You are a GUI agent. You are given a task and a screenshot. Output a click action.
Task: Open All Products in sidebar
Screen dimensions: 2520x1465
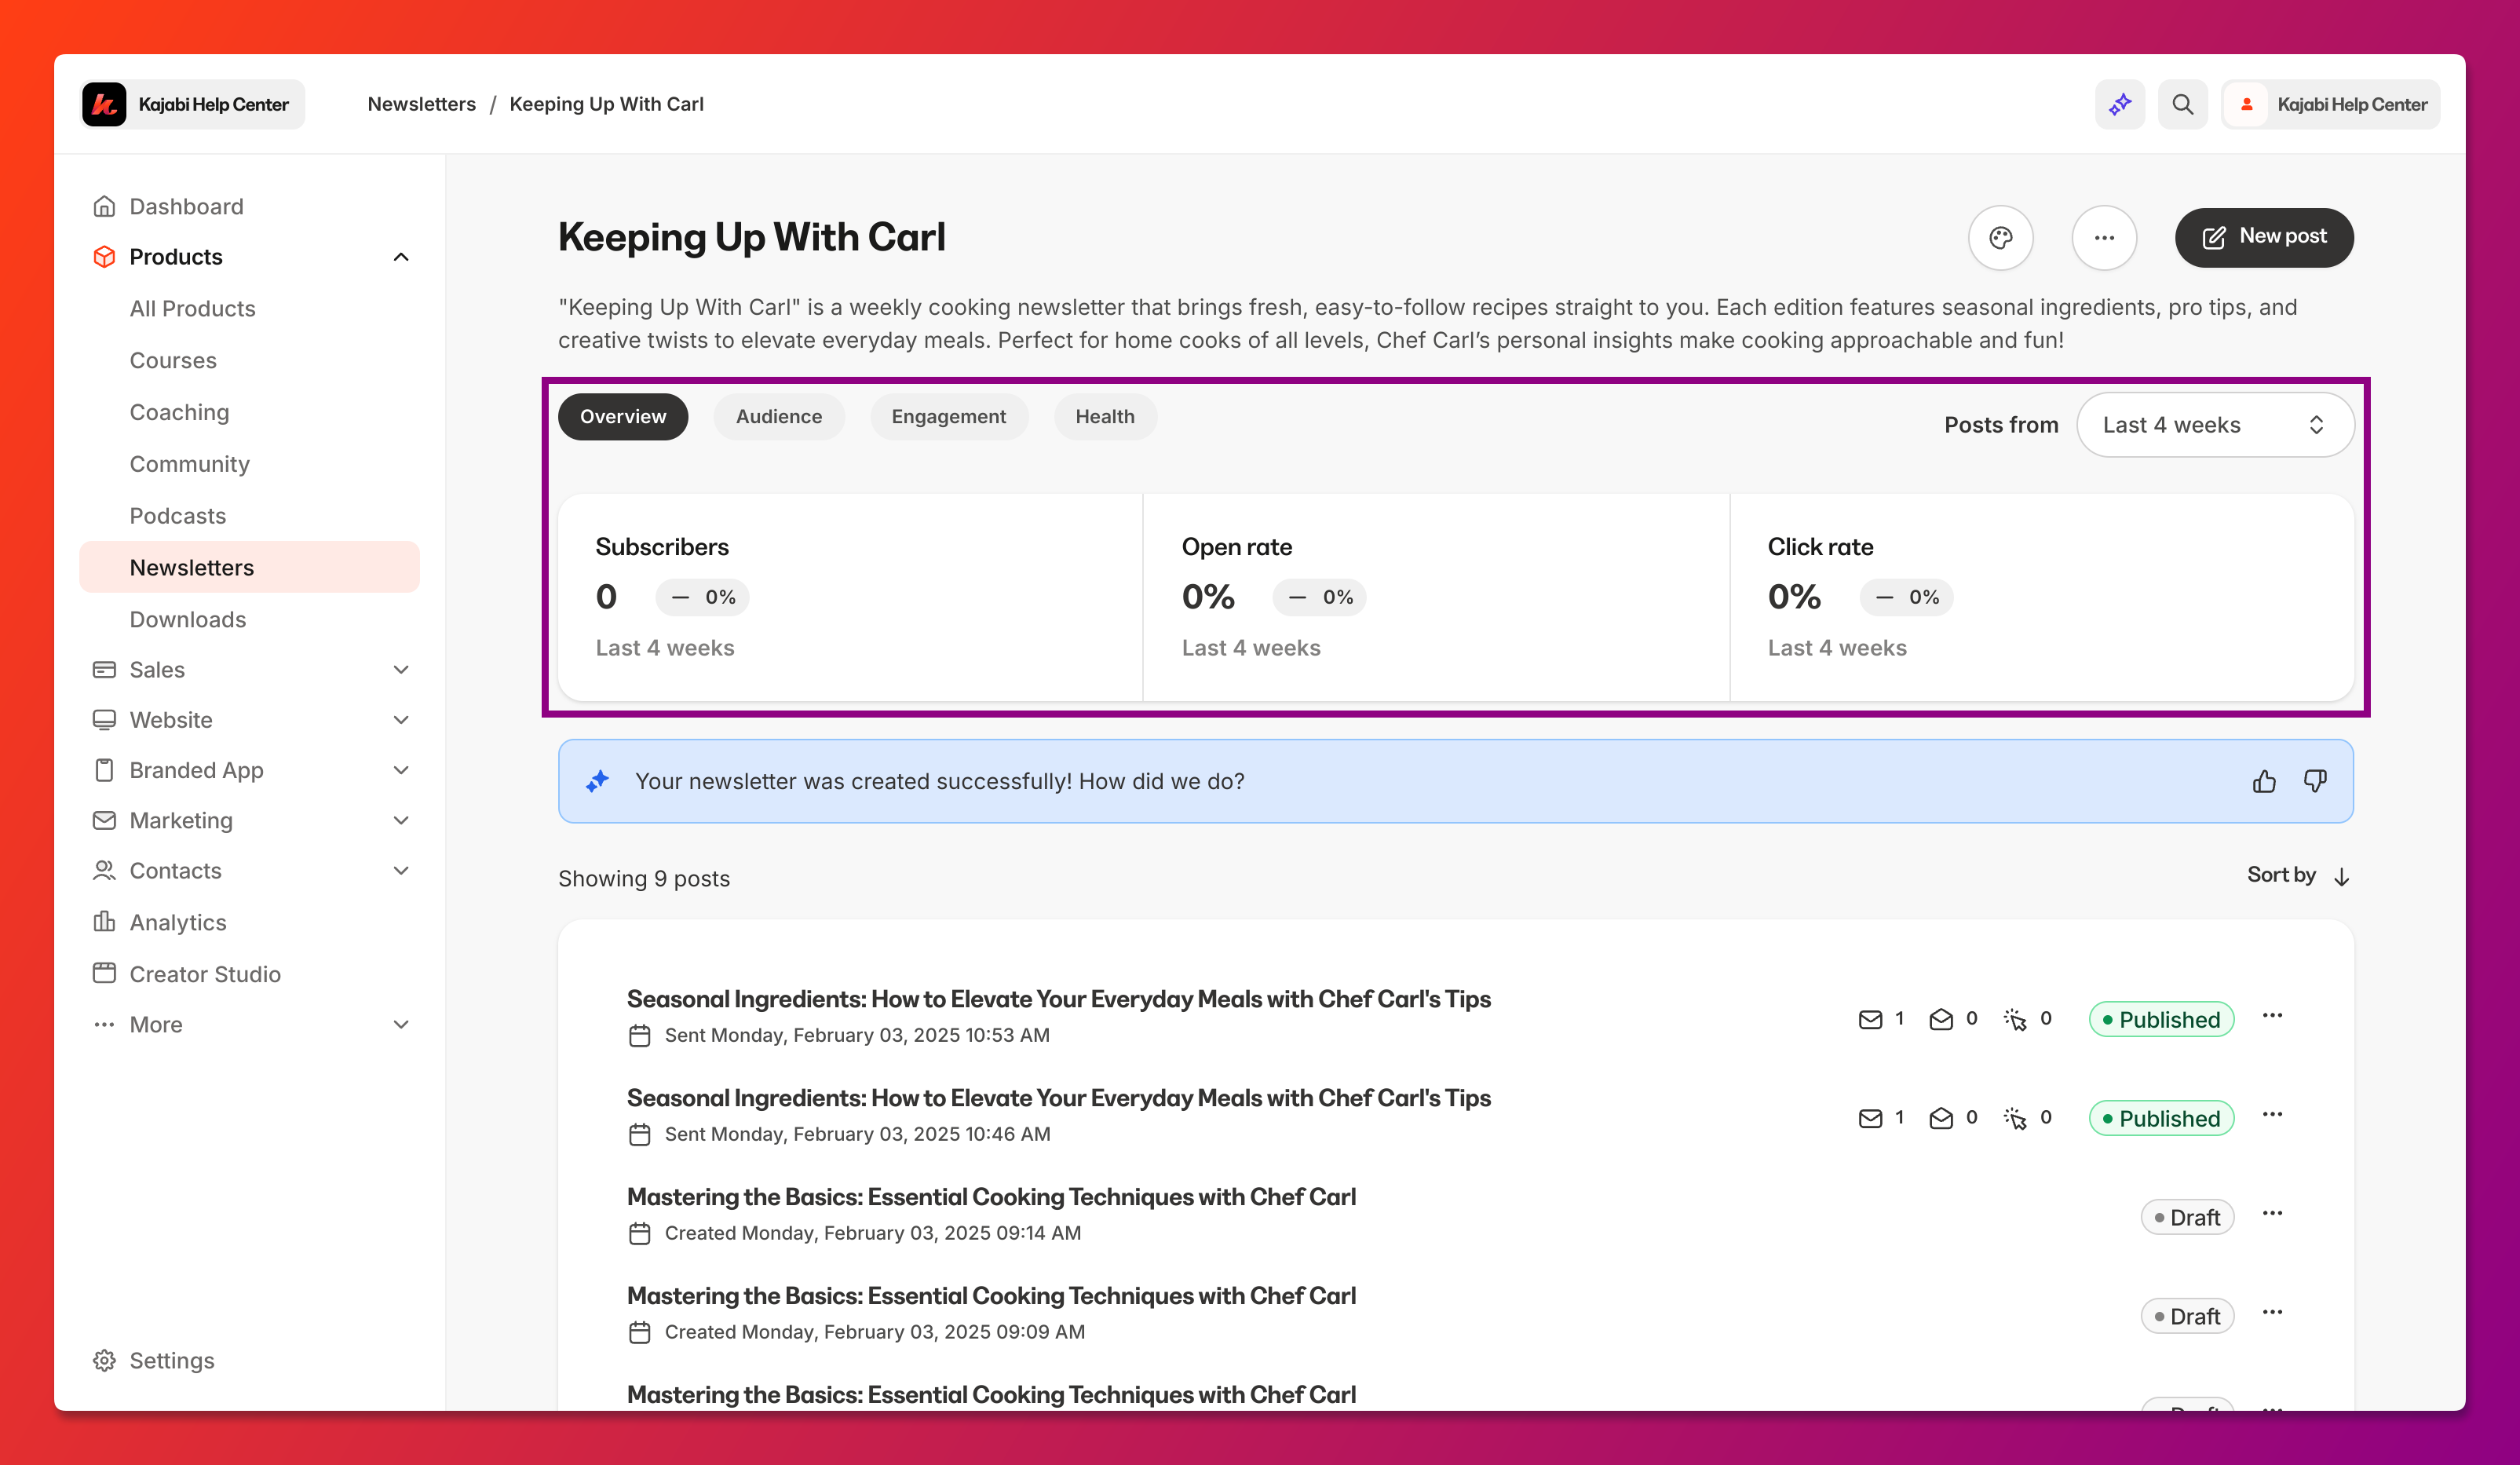point(192,309)
